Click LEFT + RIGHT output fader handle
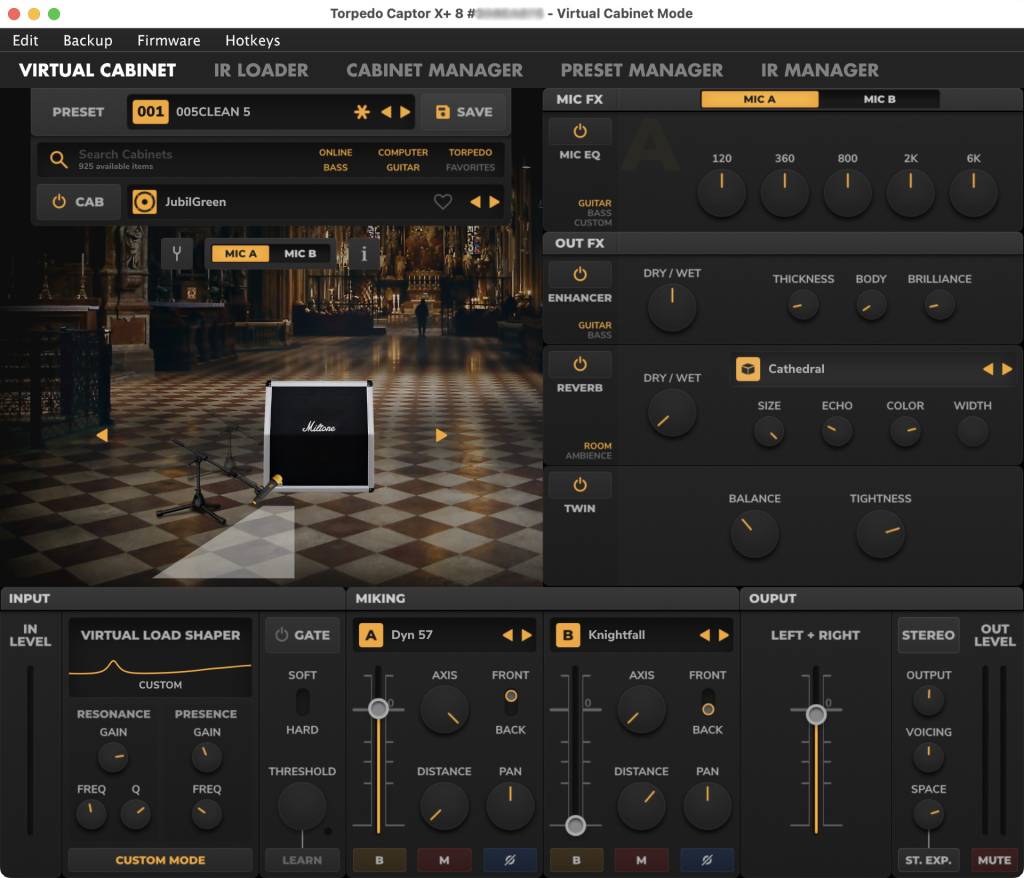1024x878 pixels. (816, 714)
